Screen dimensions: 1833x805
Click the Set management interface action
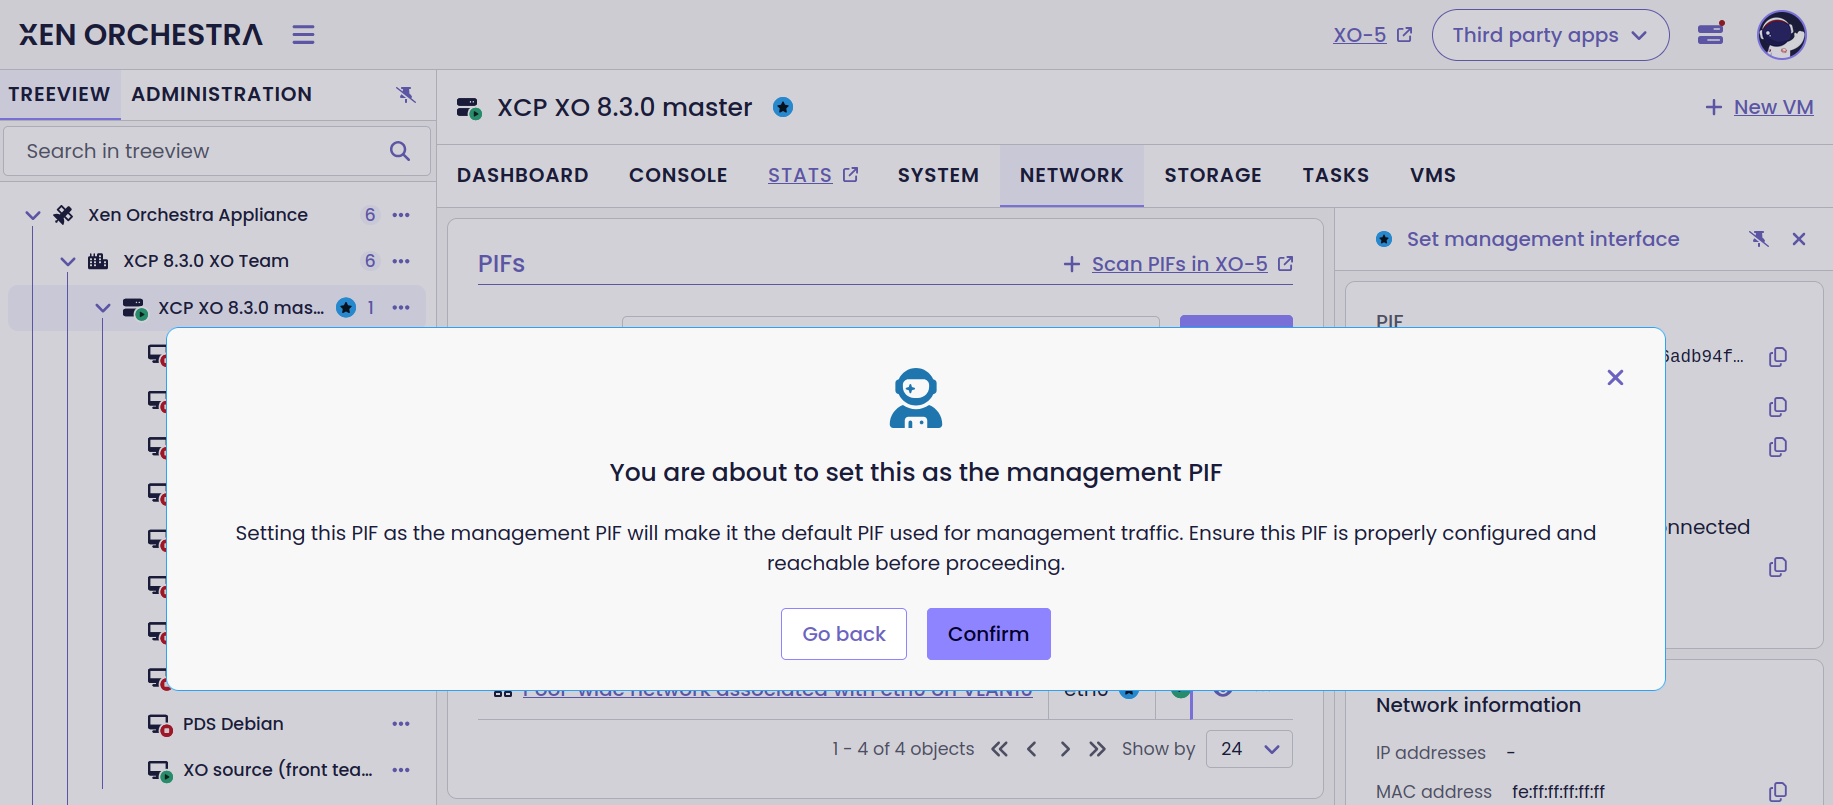click(1542, 239)
